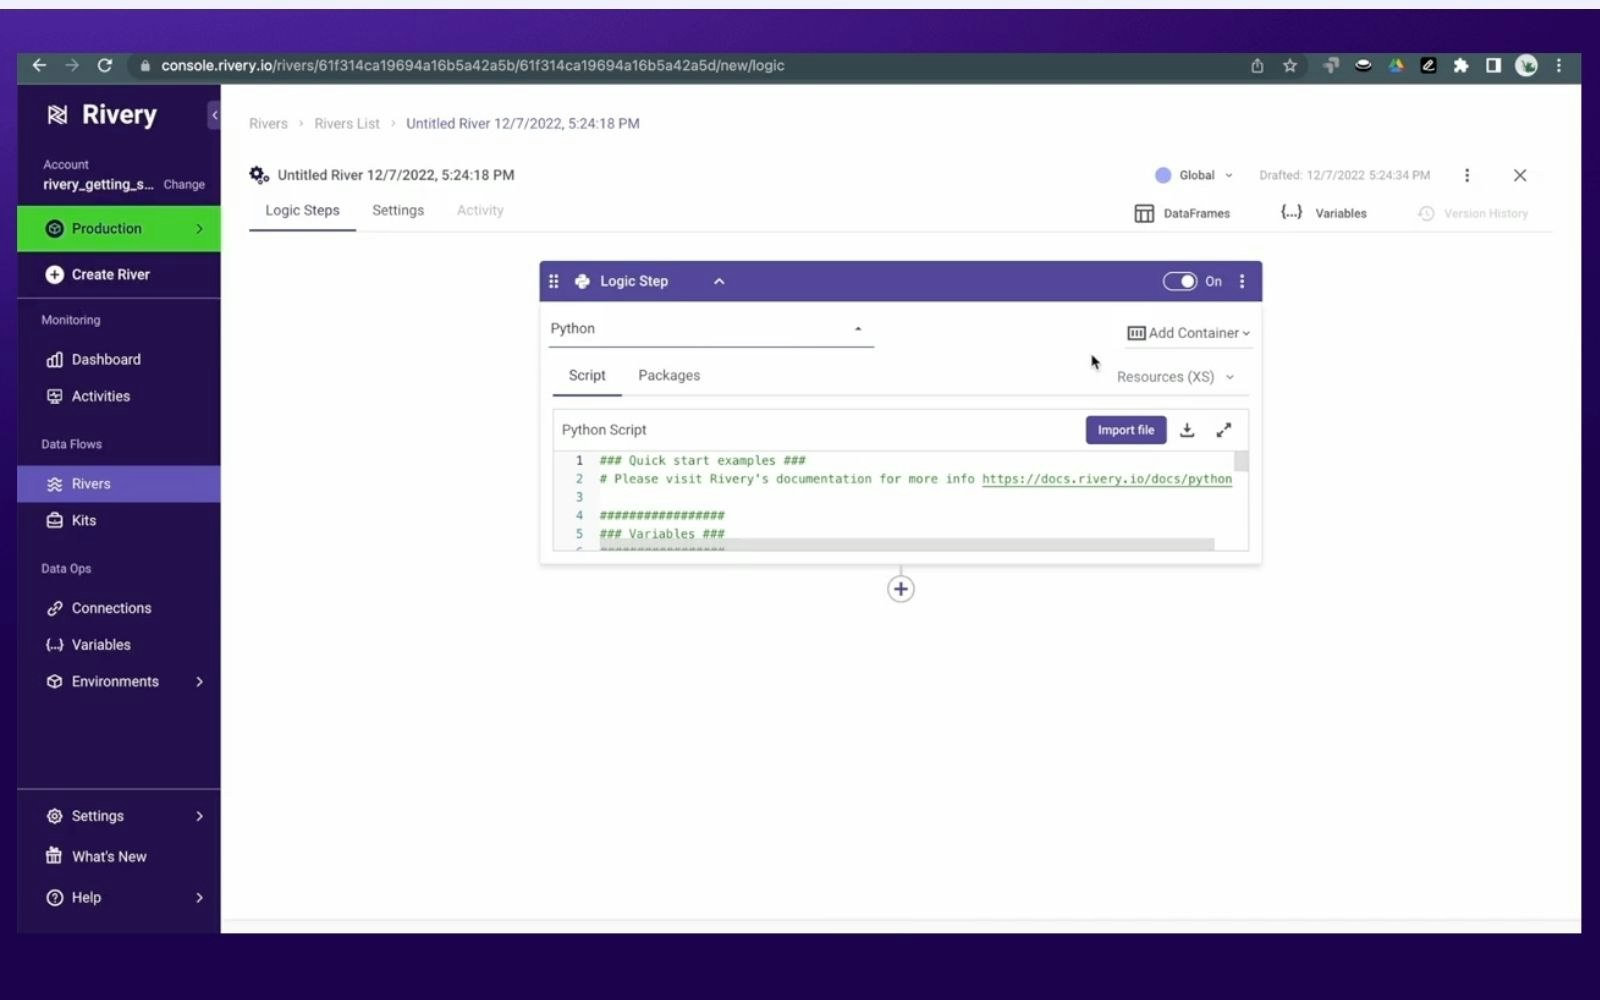Bookmark this page with star icon
The width and height of the screenshot is (1600, 1000).
point(1290,66)
